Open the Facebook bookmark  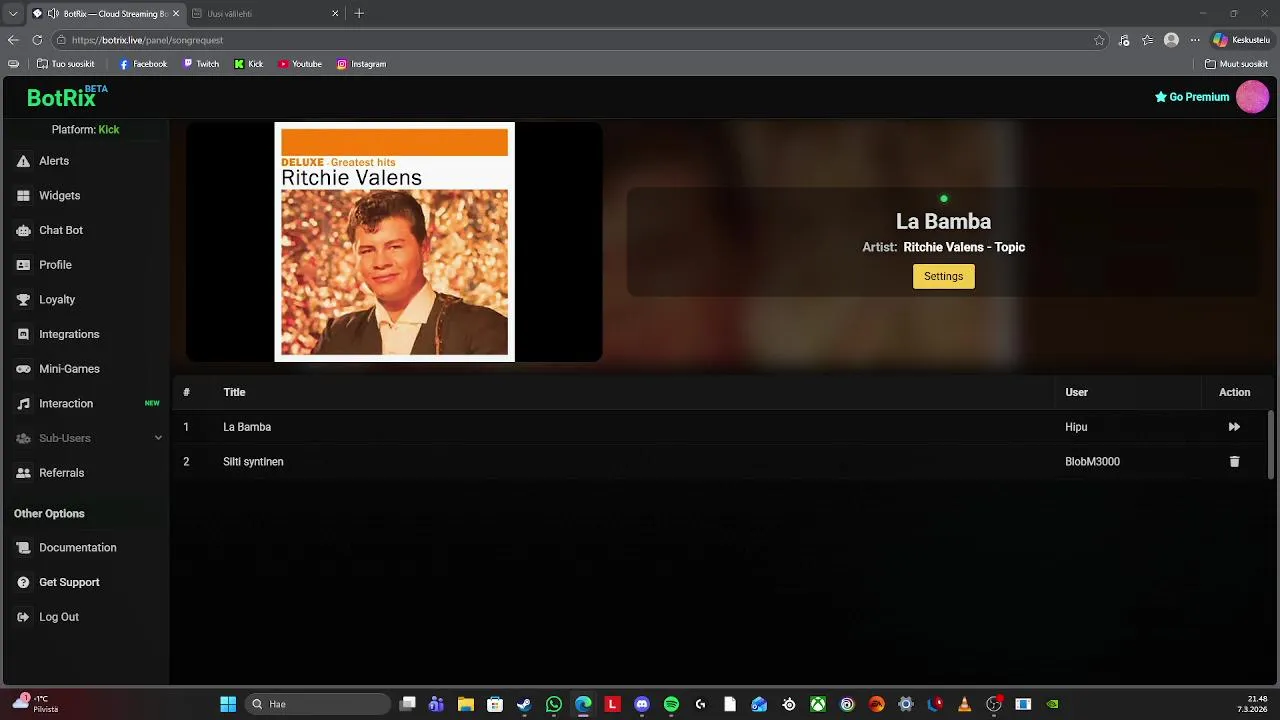click(x=143, y=64)
